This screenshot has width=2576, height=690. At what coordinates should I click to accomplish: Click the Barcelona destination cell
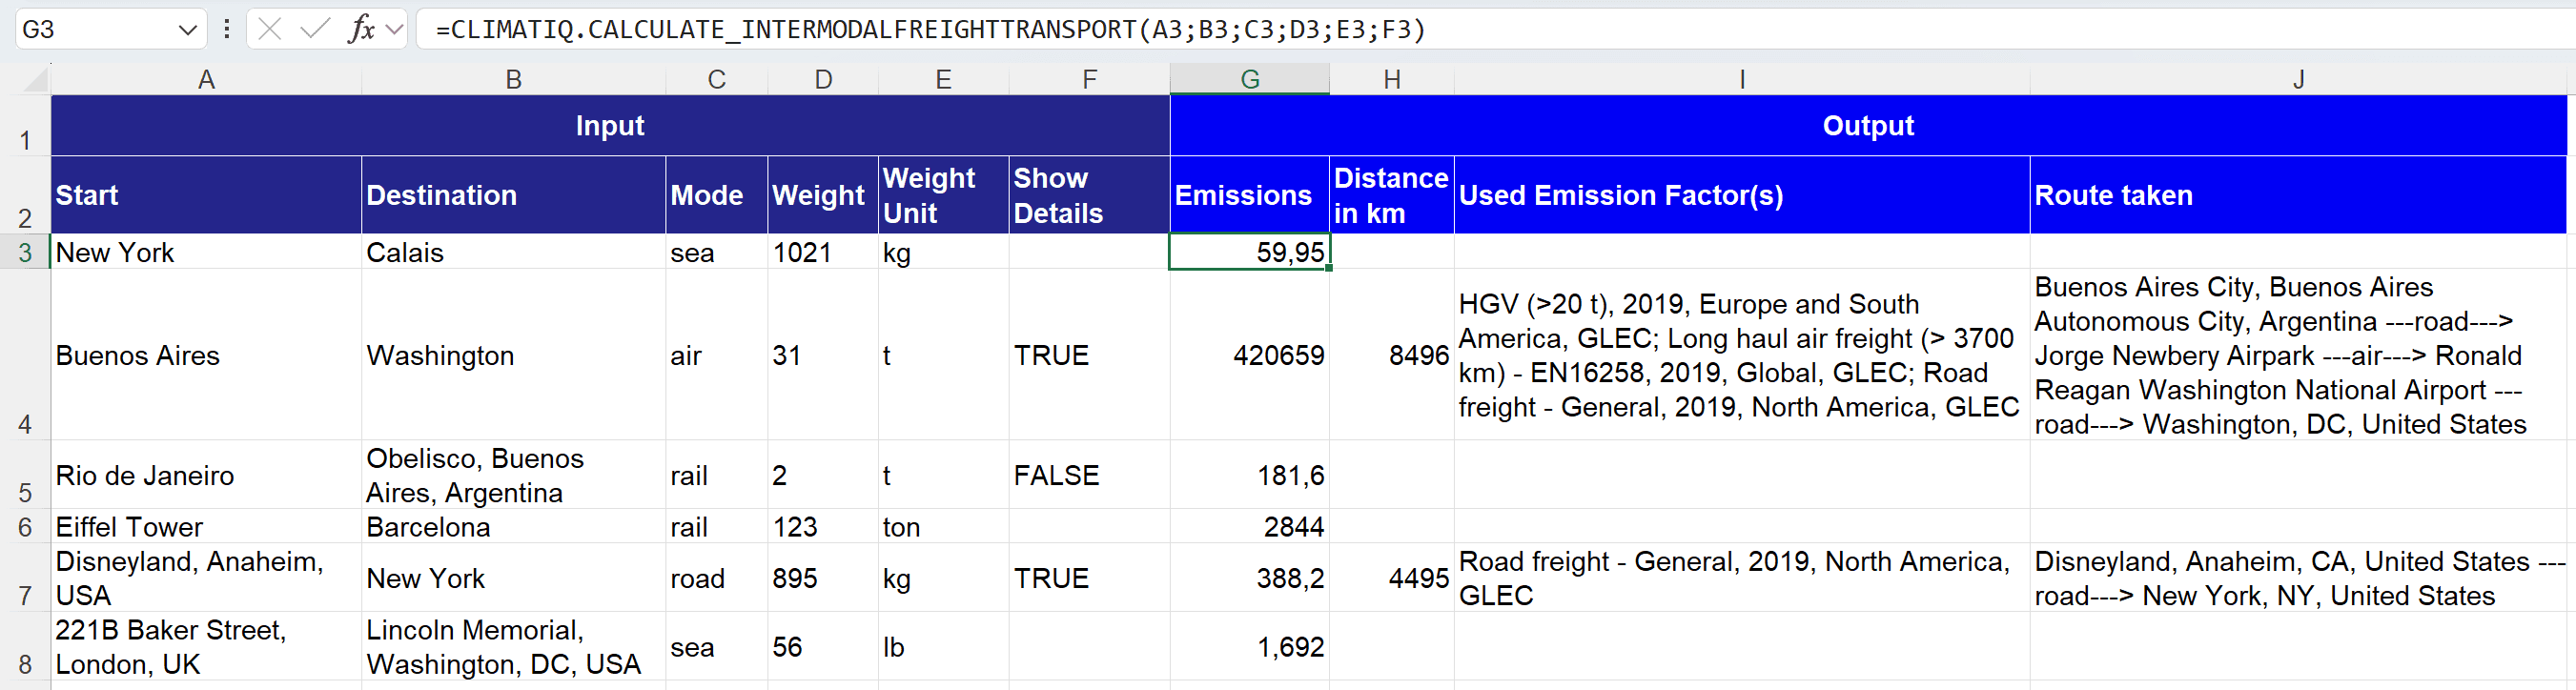513,526
